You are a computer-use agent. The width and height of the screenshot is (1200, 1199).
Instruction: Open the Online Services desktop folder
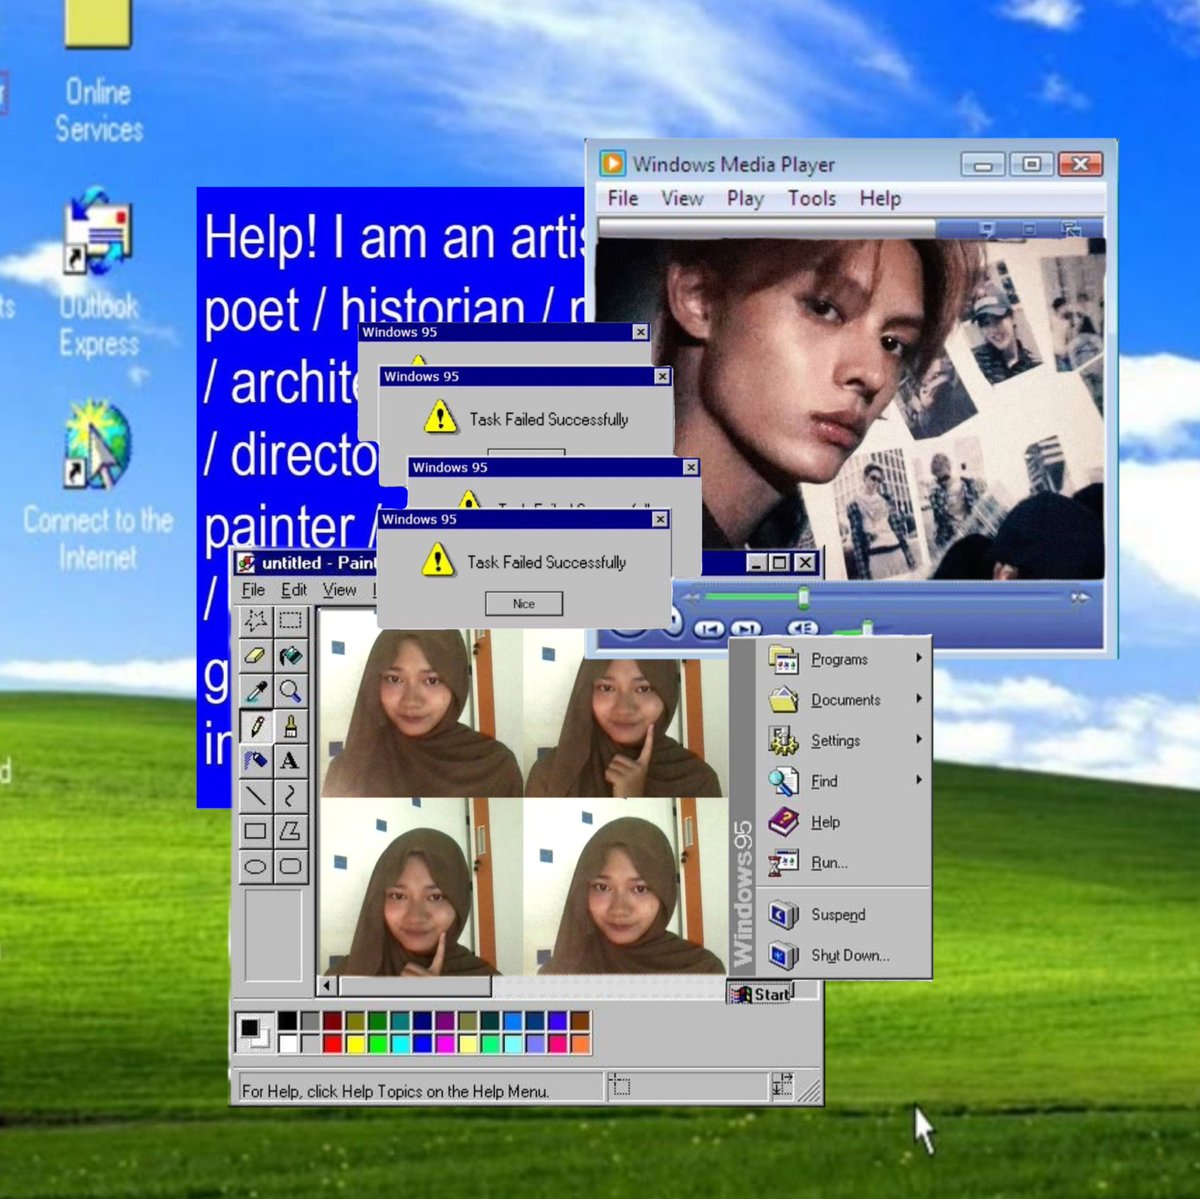click(x=98, y=70)
